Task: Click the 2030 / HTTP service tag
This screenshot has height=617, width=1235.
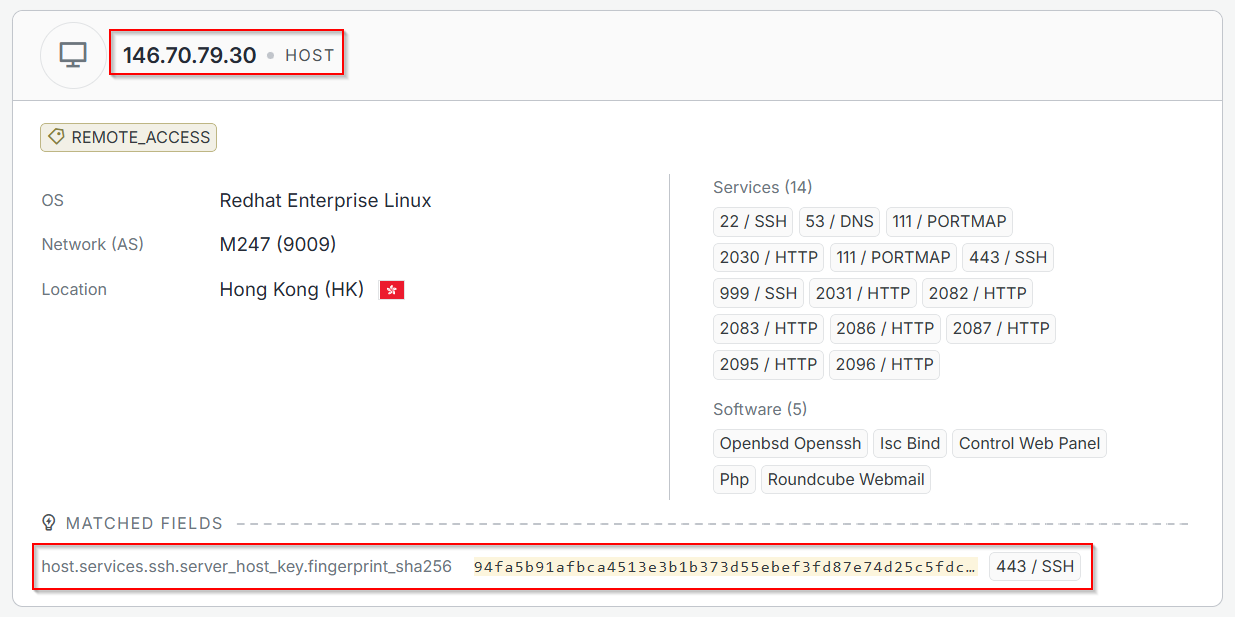Action: click(x=768, y=257)
